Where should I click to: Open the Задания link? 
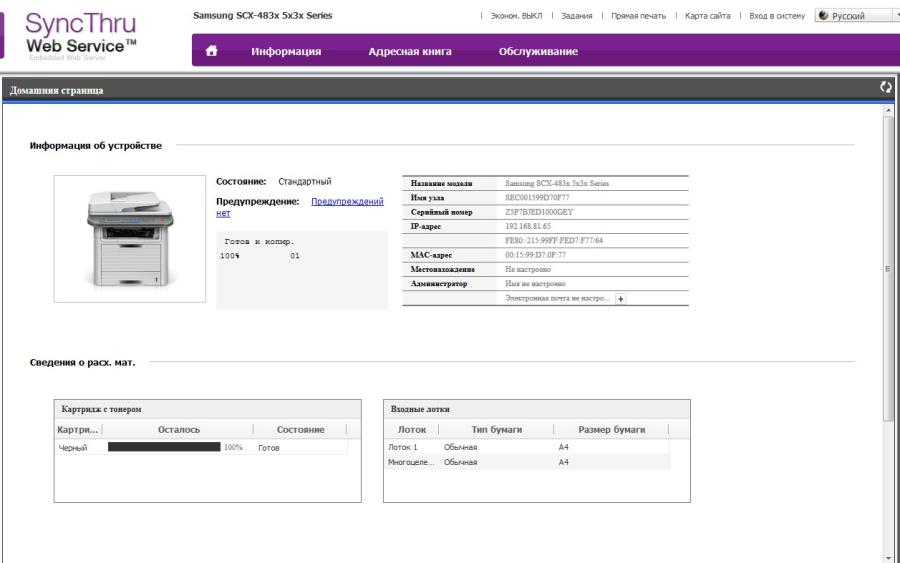577,16
